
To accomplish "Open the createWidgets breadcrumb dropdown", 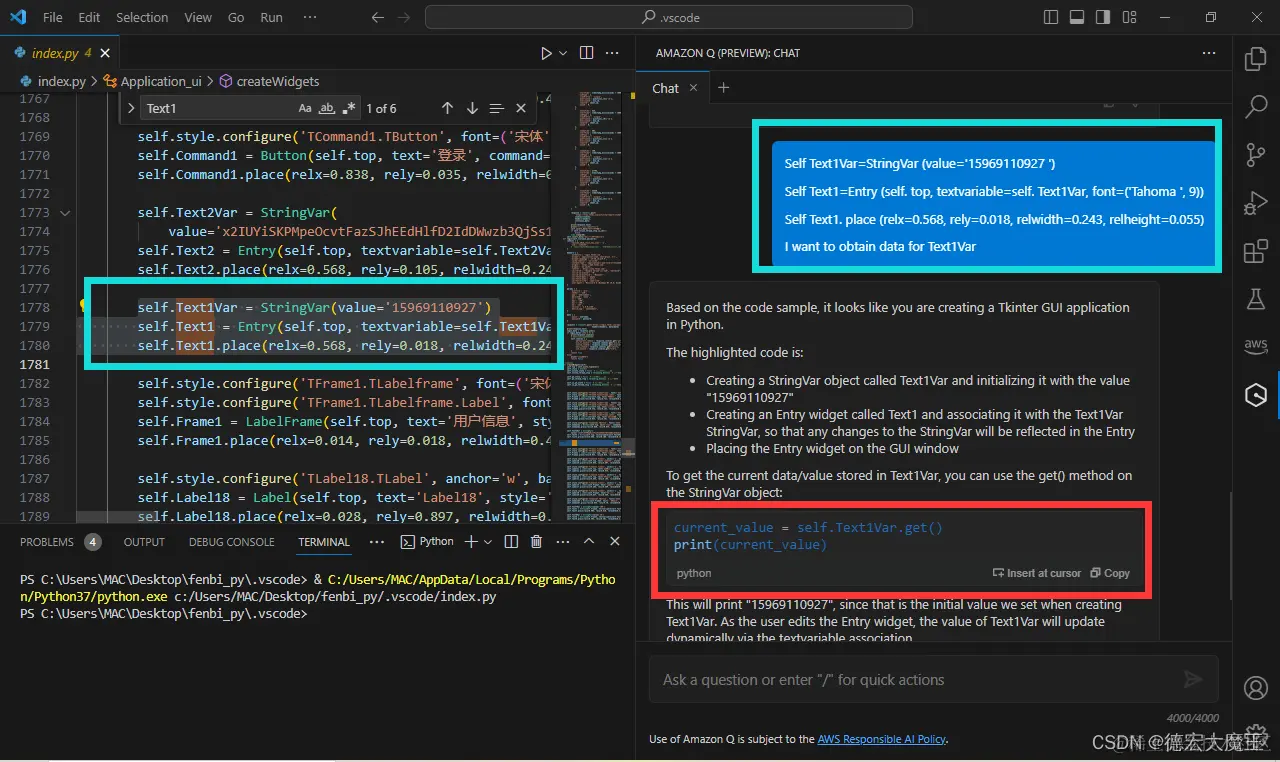I will (269, 81).
